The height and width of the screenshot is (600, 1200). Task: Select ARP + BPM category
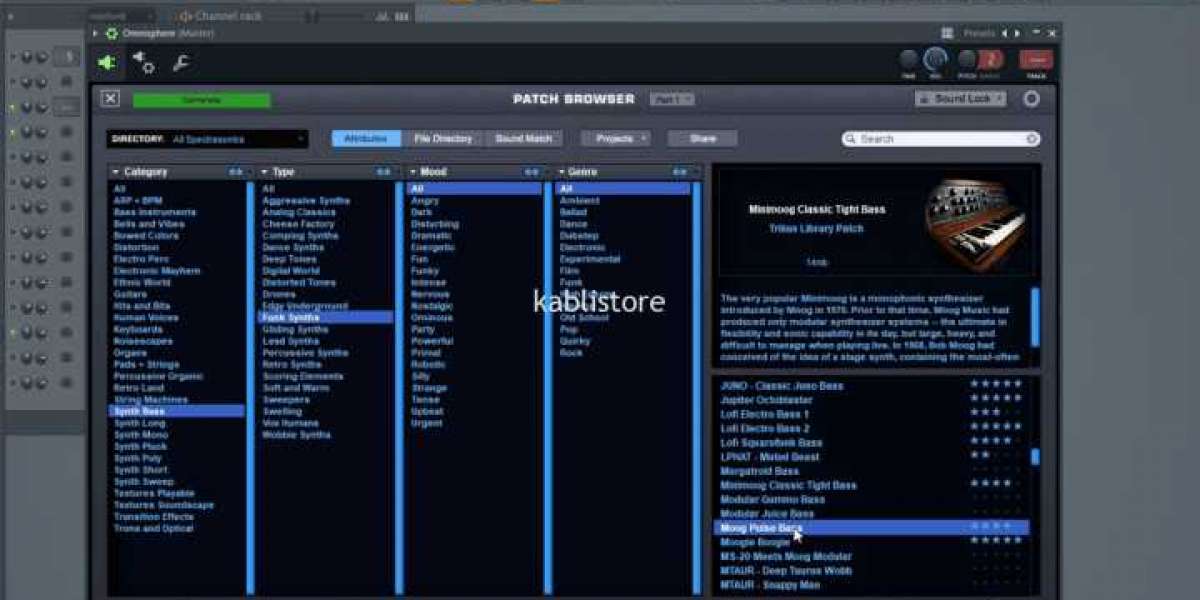coord(138,200)
